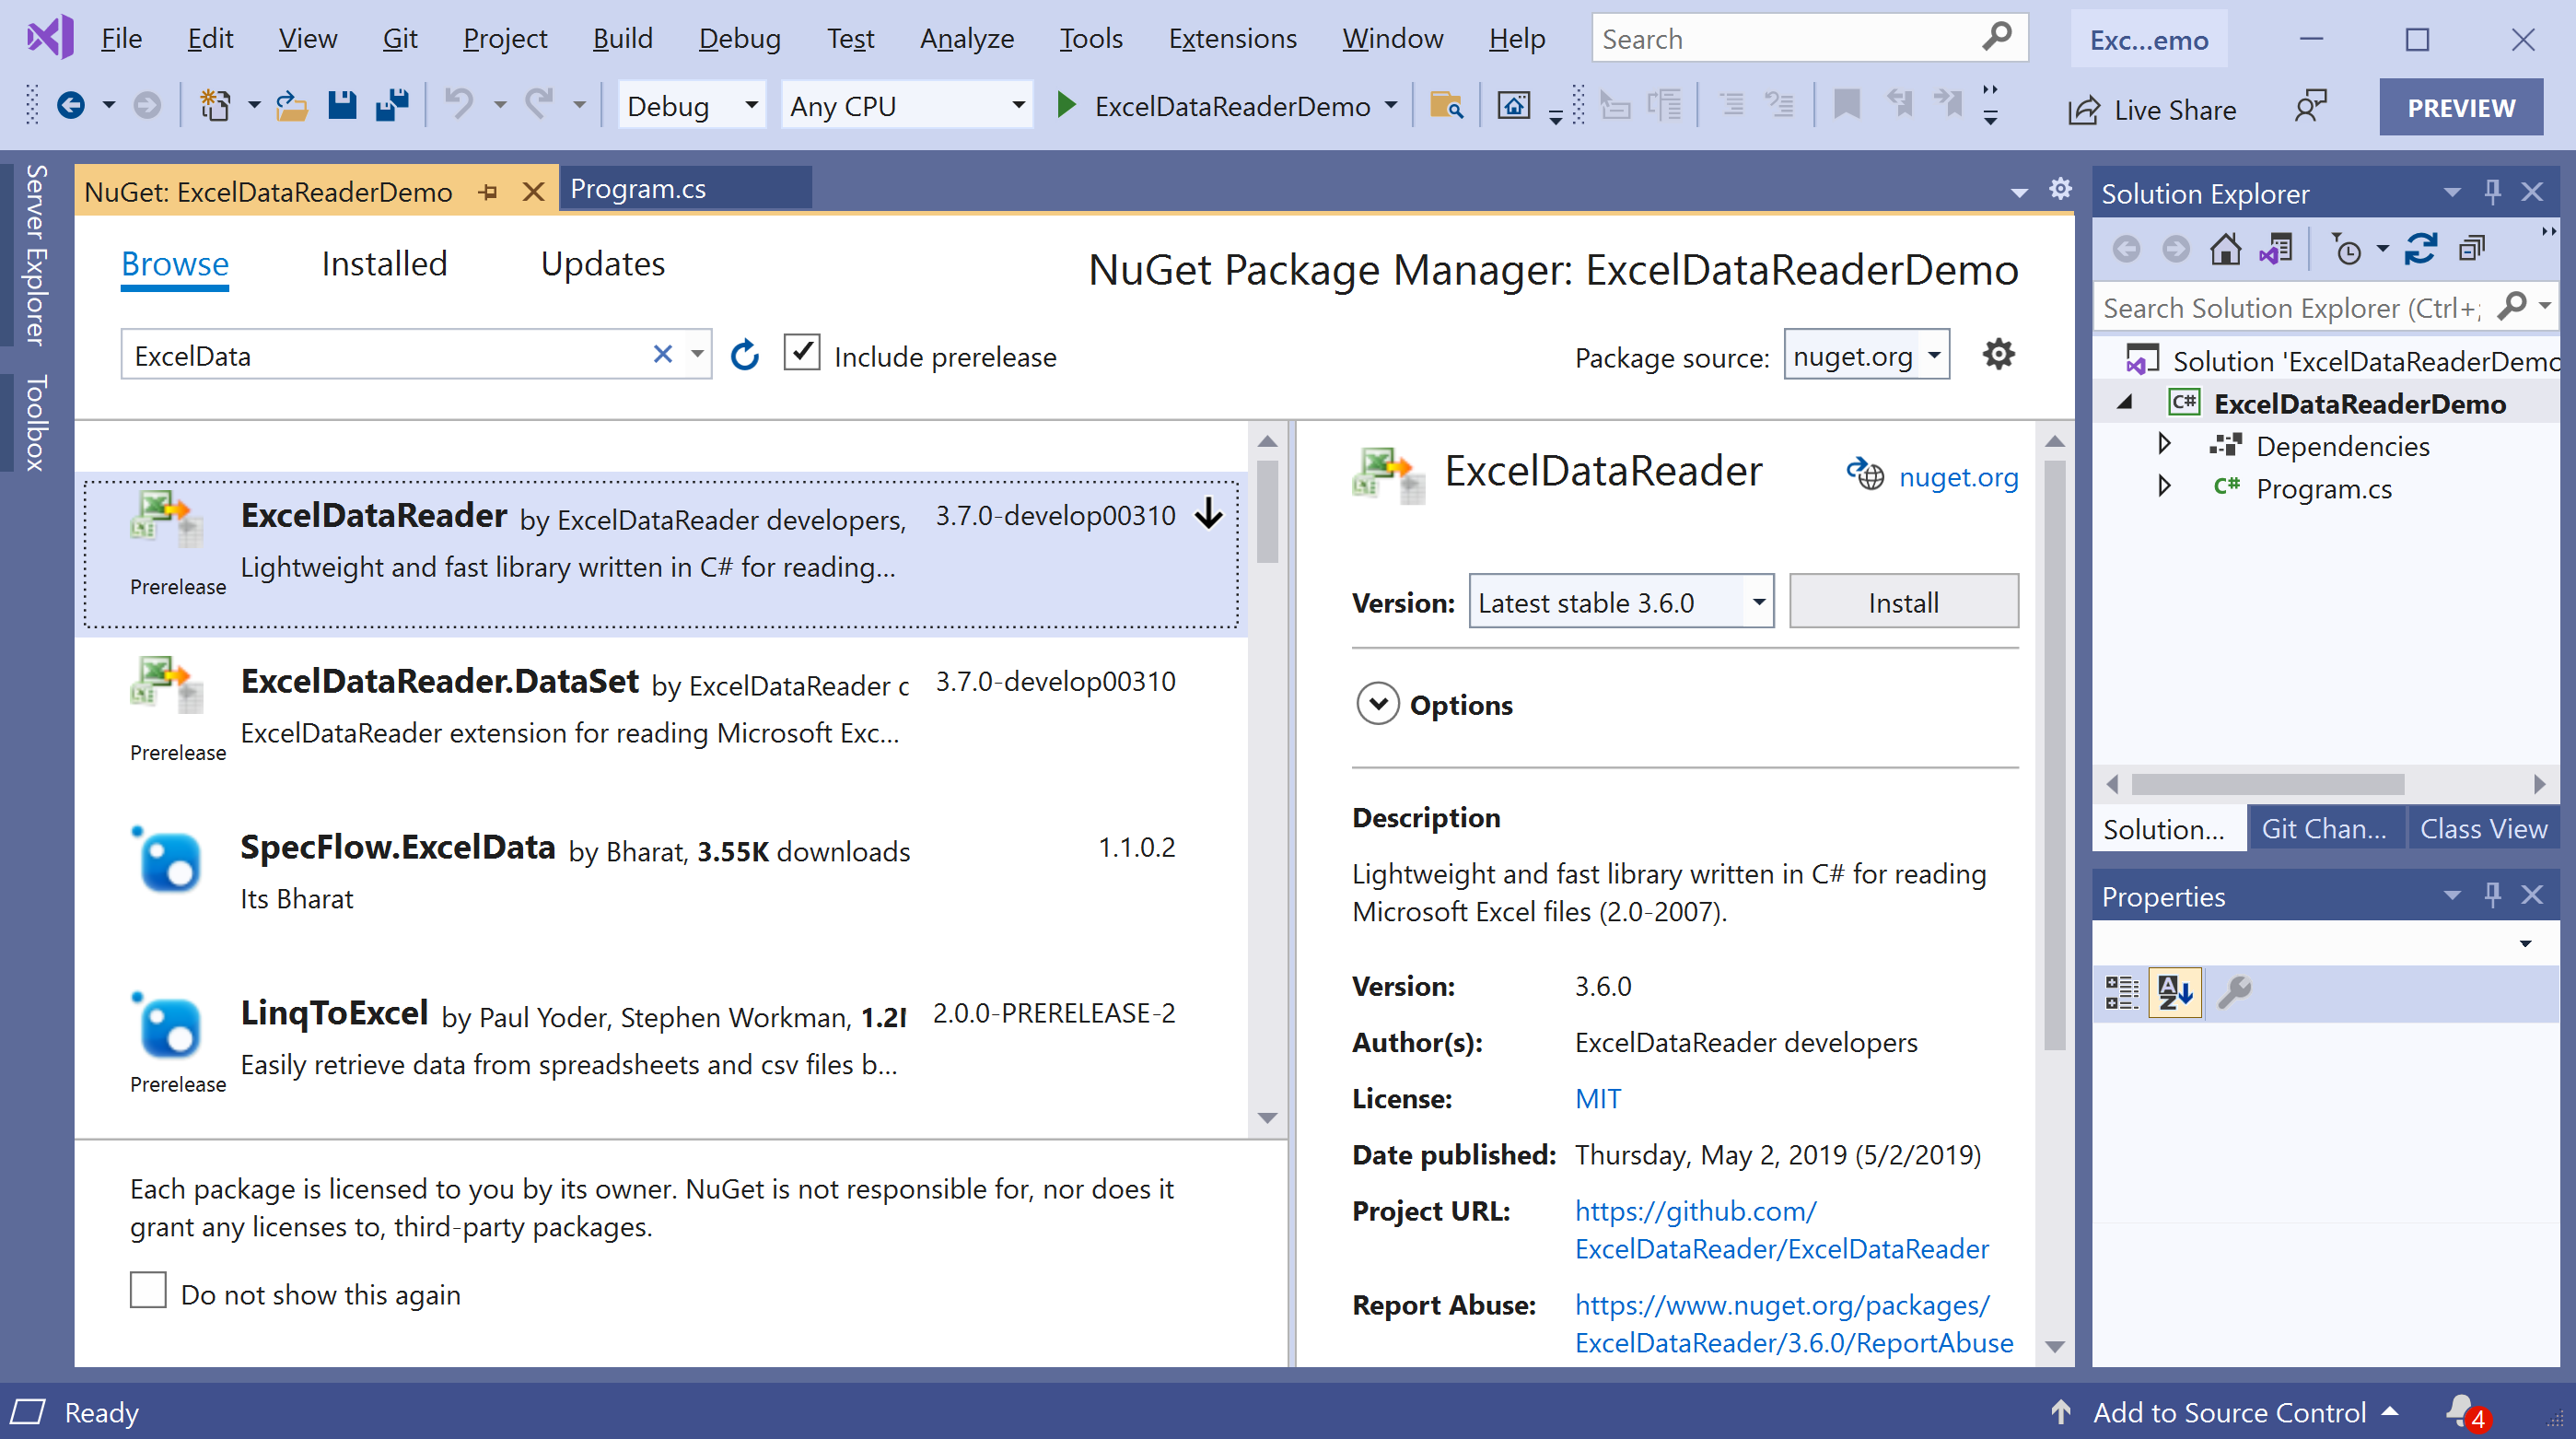2576x1439 pixels.
Task: Click the Save All toolbar icon
Action: click(x=392, y=105)
